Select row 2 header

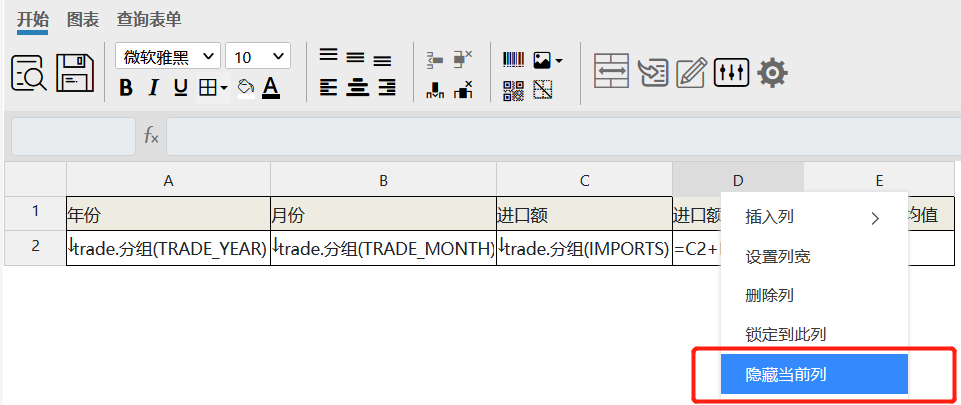[36, 248]
